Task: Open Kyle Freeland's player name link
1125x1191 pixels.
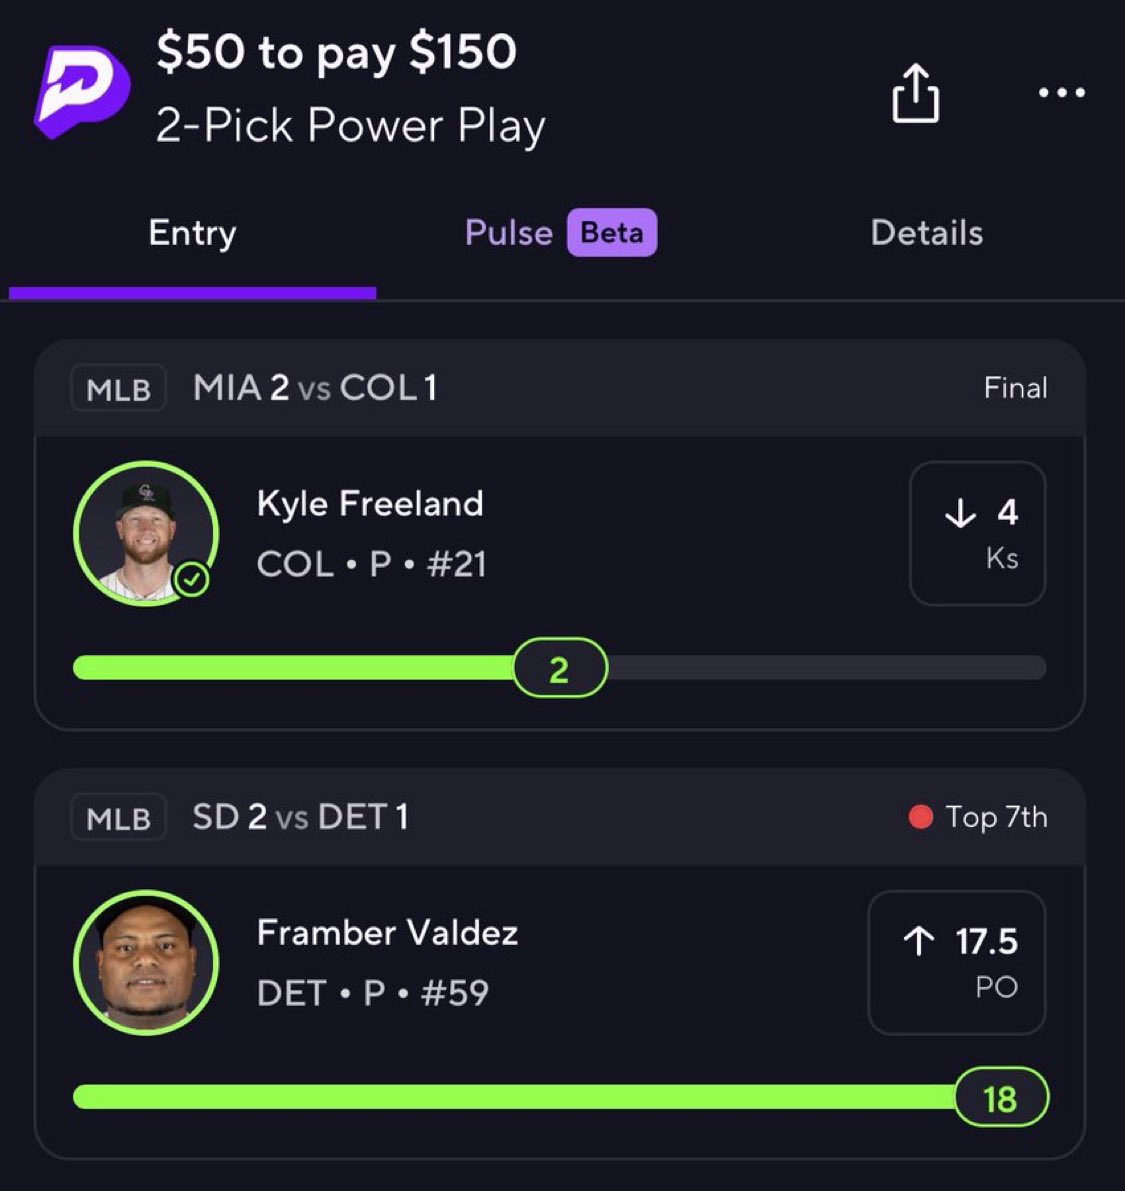Action: coord(370,503)
